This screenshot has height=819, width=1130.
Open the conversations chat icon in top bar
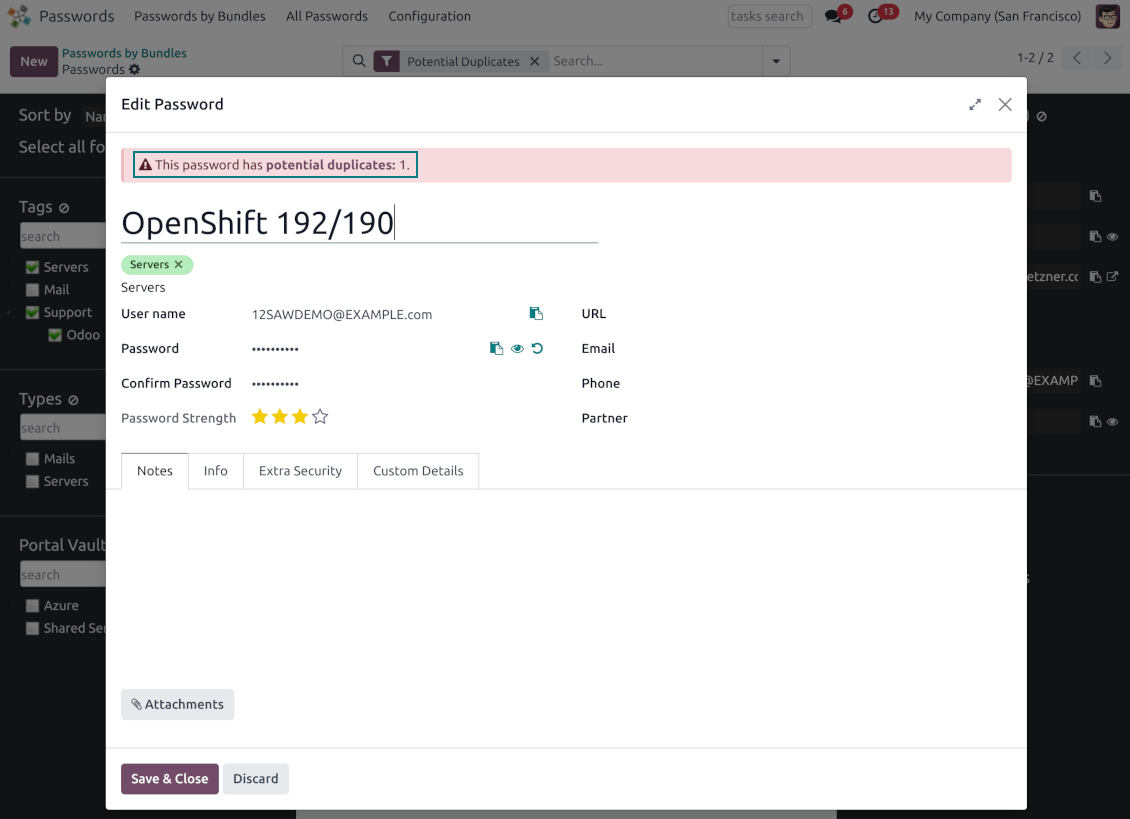pyautogui.click(x=833, y=17)
